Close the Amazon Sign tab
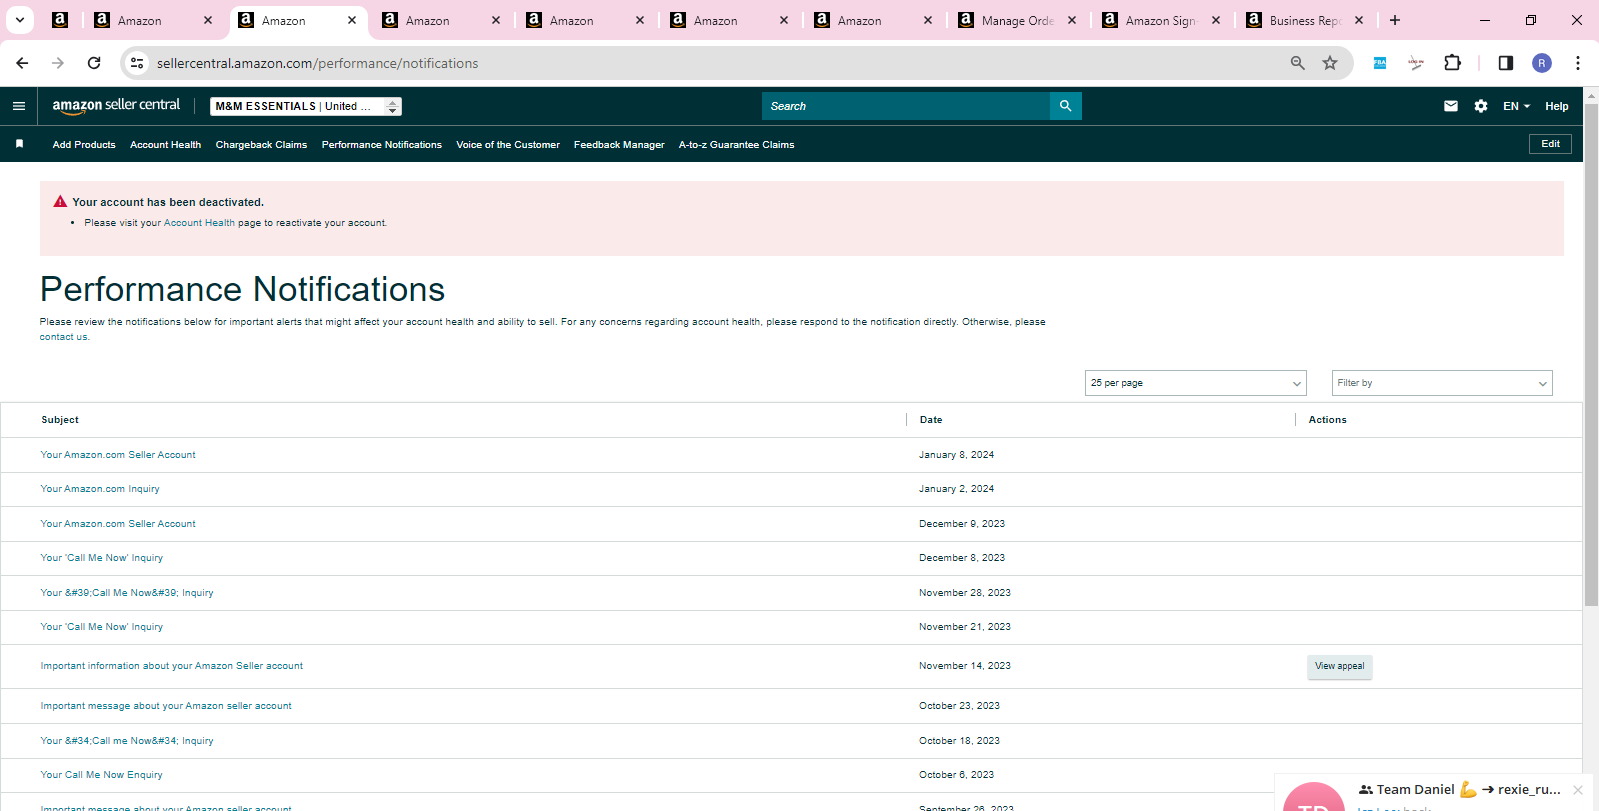Image resolution: width=1599 pixels, height=811 pixels. 1216,20
